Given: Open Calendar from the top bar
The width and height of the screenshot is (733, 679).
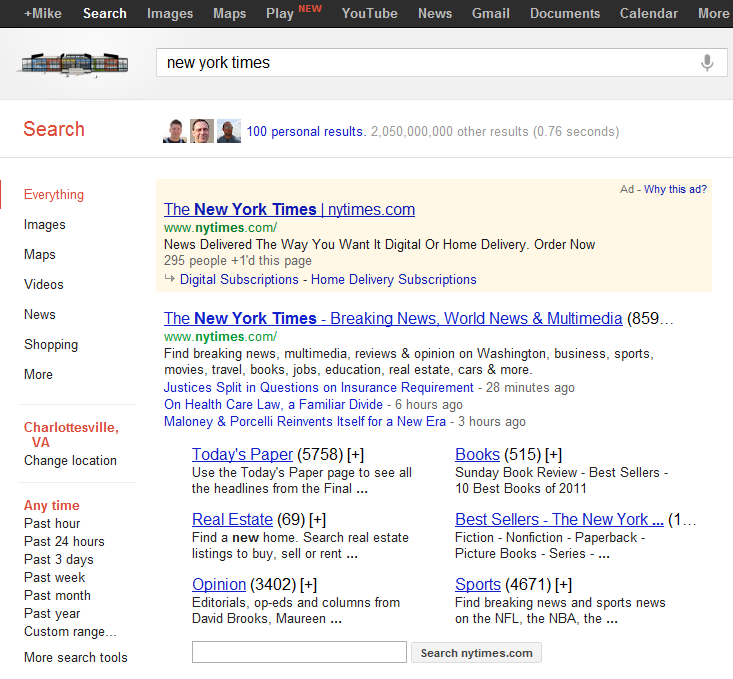Looking at the screenshot, I should (648, 13).
